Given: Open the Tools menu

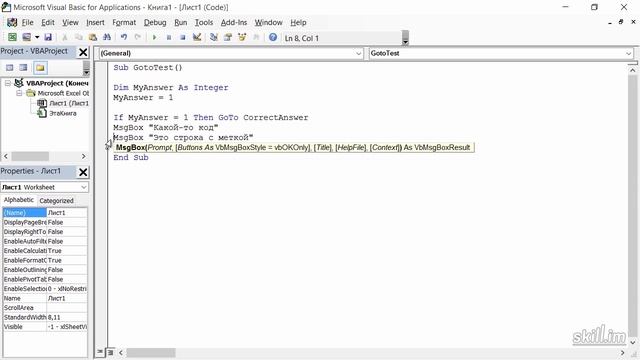Looking at the screenshot, I should tap(204, 22).
